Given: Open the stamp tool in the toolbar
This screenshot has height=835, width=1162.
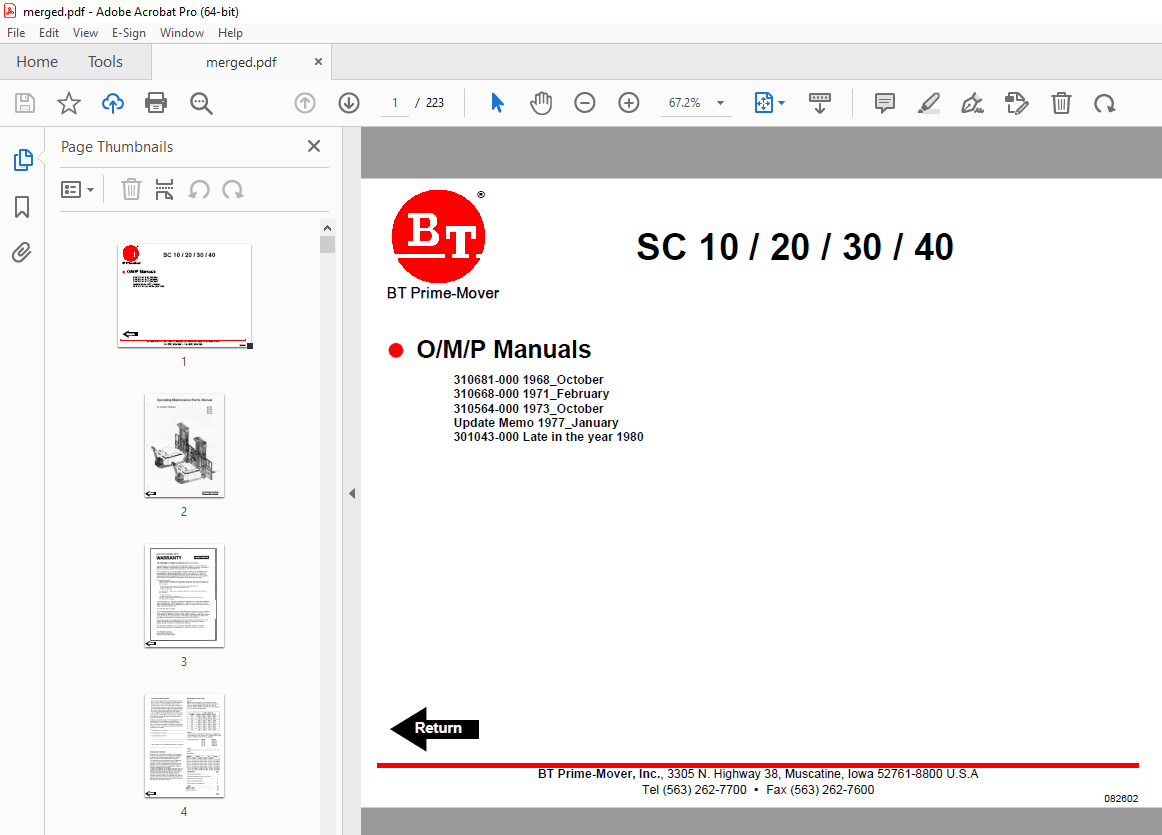Looking at the screenshot, I should click(x=1017, y=103).
